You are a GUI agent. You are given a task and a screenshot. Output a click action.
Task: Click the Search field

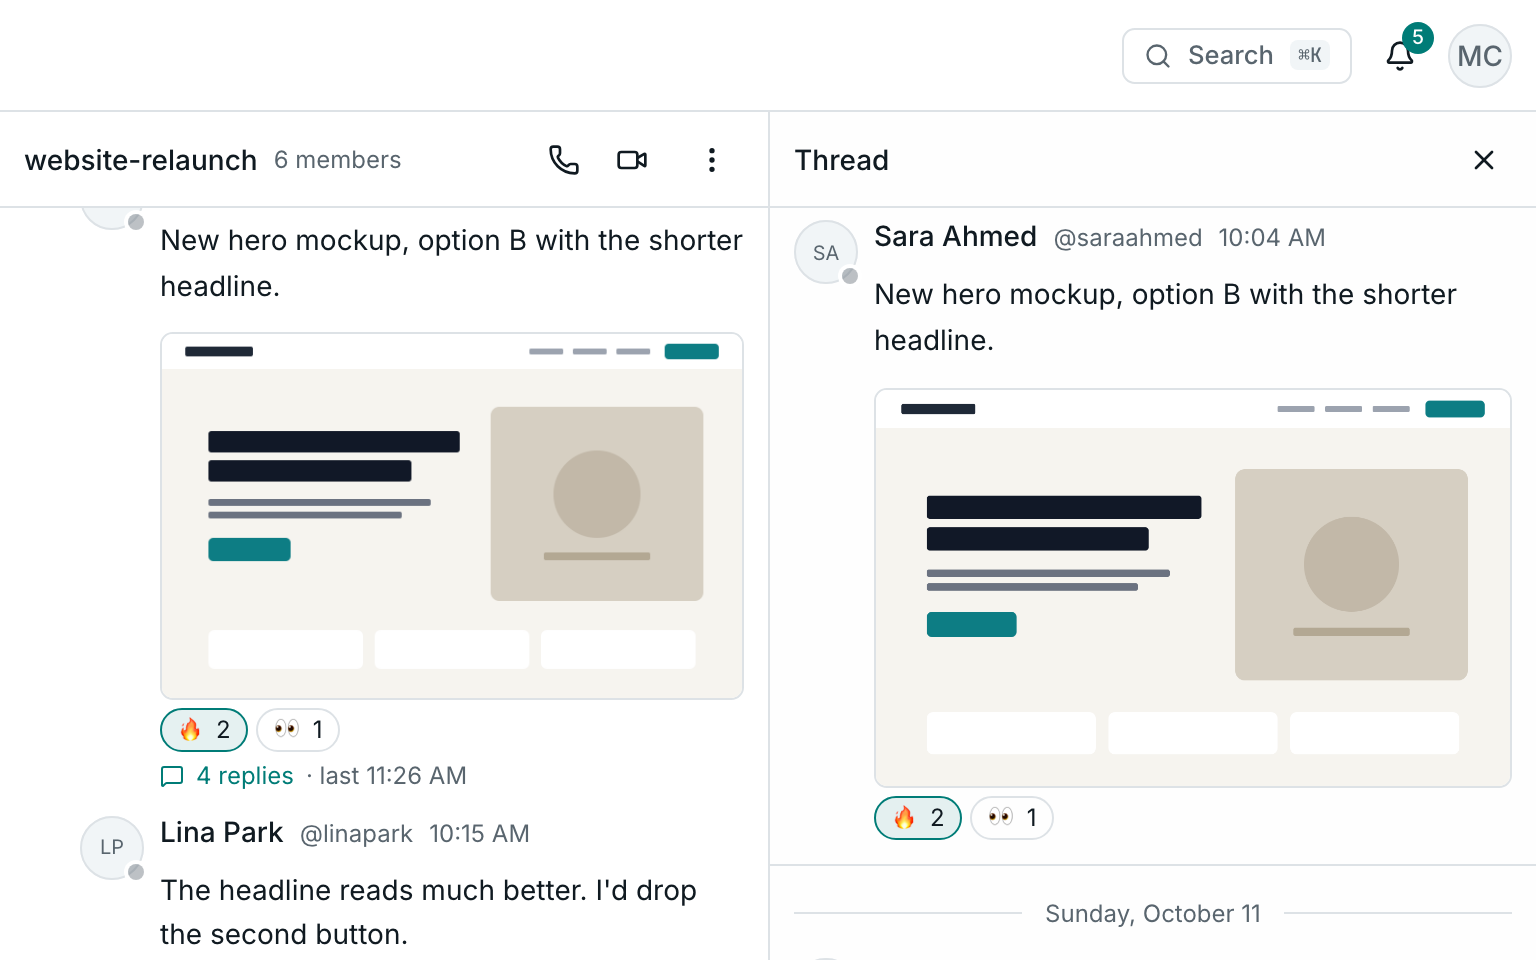tap(1237, 56)
